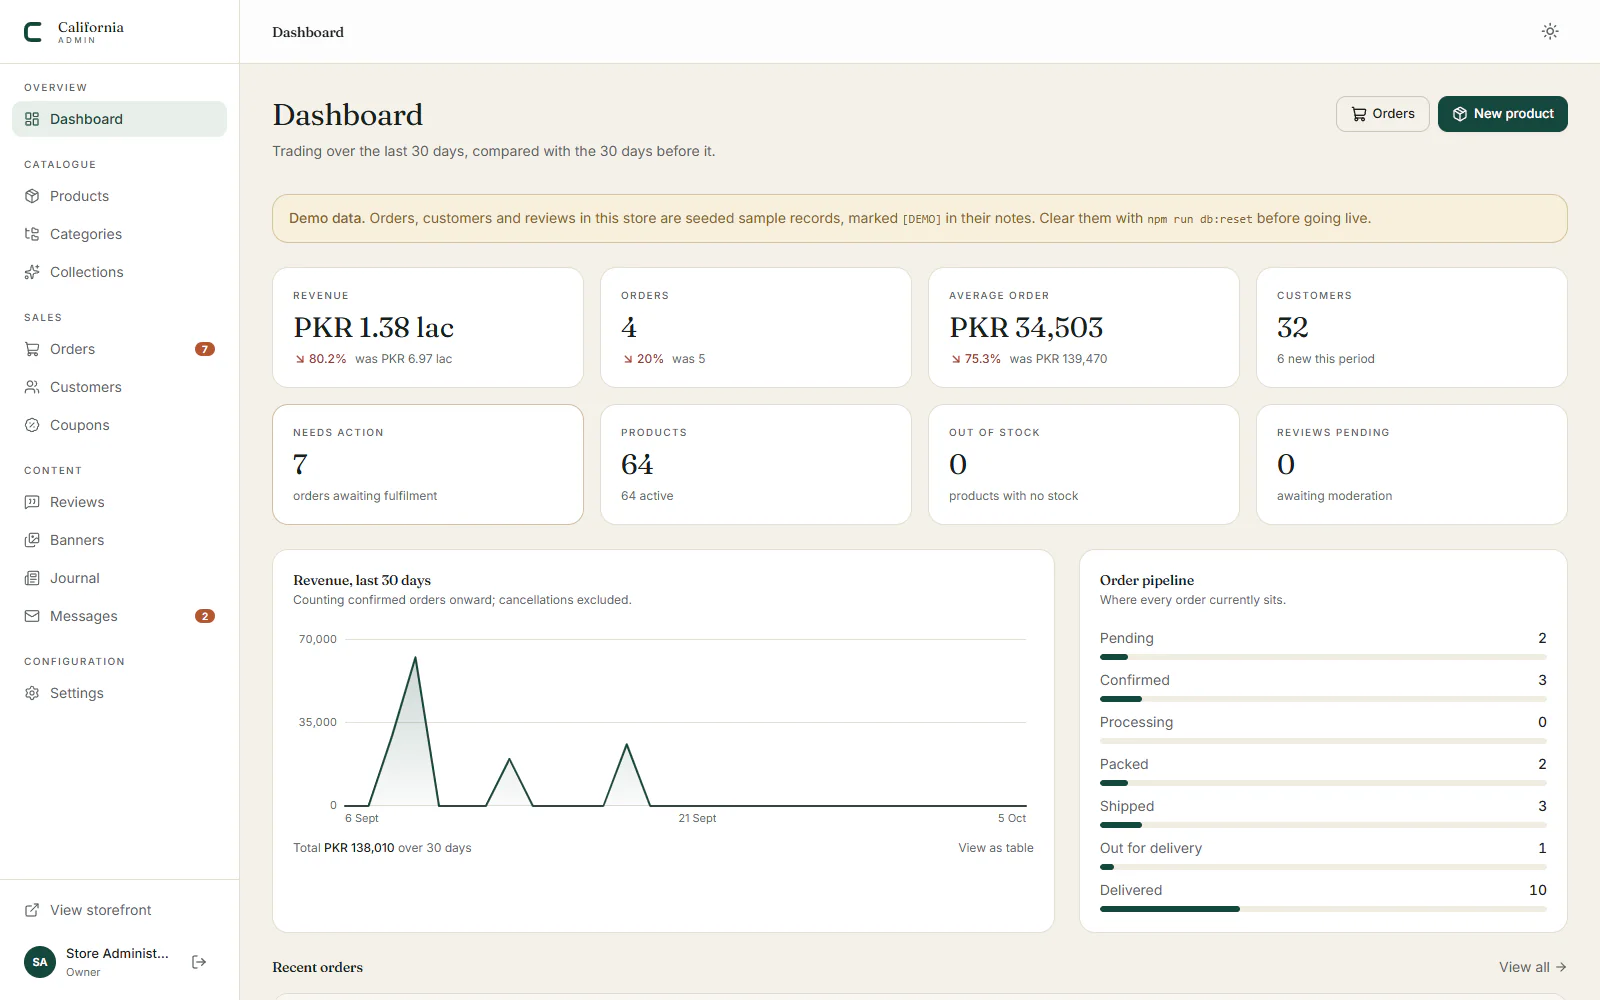The width and height of the screenshot is (1600, 1000).
Task: Click the Customers stat card showing 32
Action: [1412, 327]
